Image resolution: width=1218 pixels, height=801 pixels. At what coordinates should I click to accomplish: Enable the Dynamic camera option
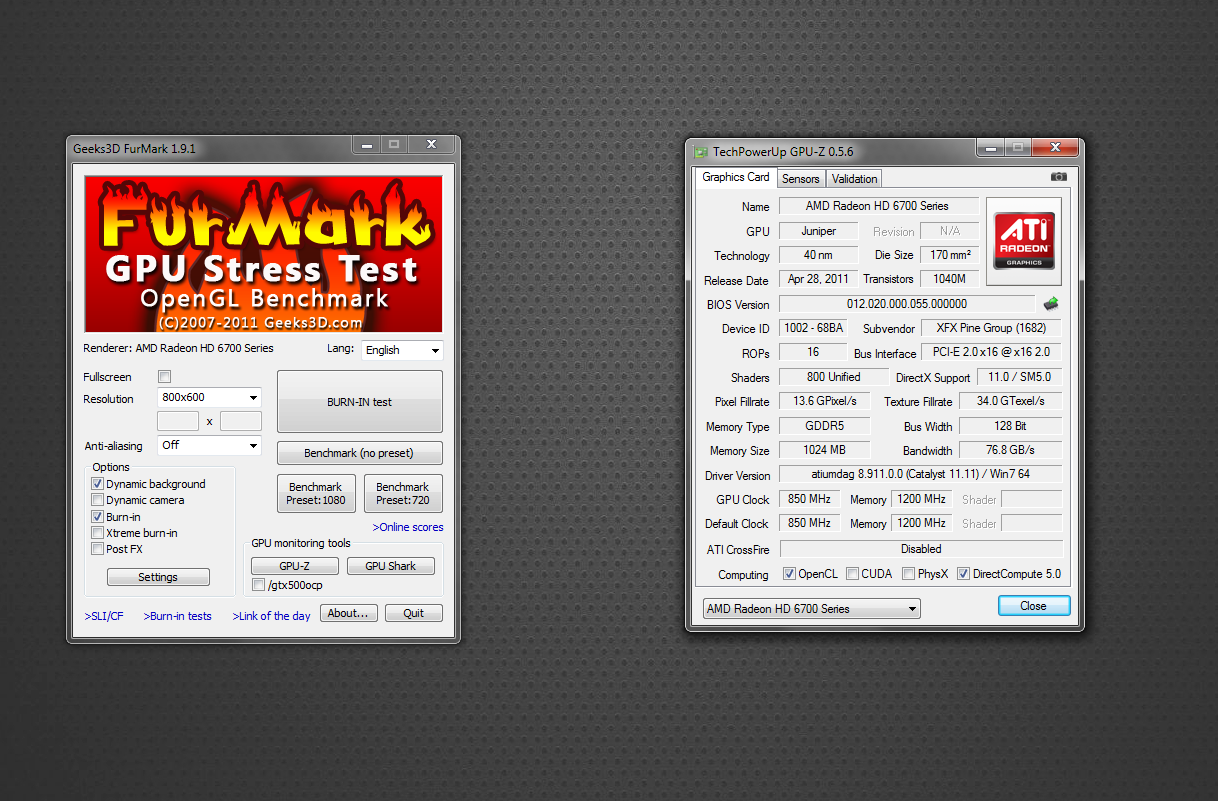(97, 500)
